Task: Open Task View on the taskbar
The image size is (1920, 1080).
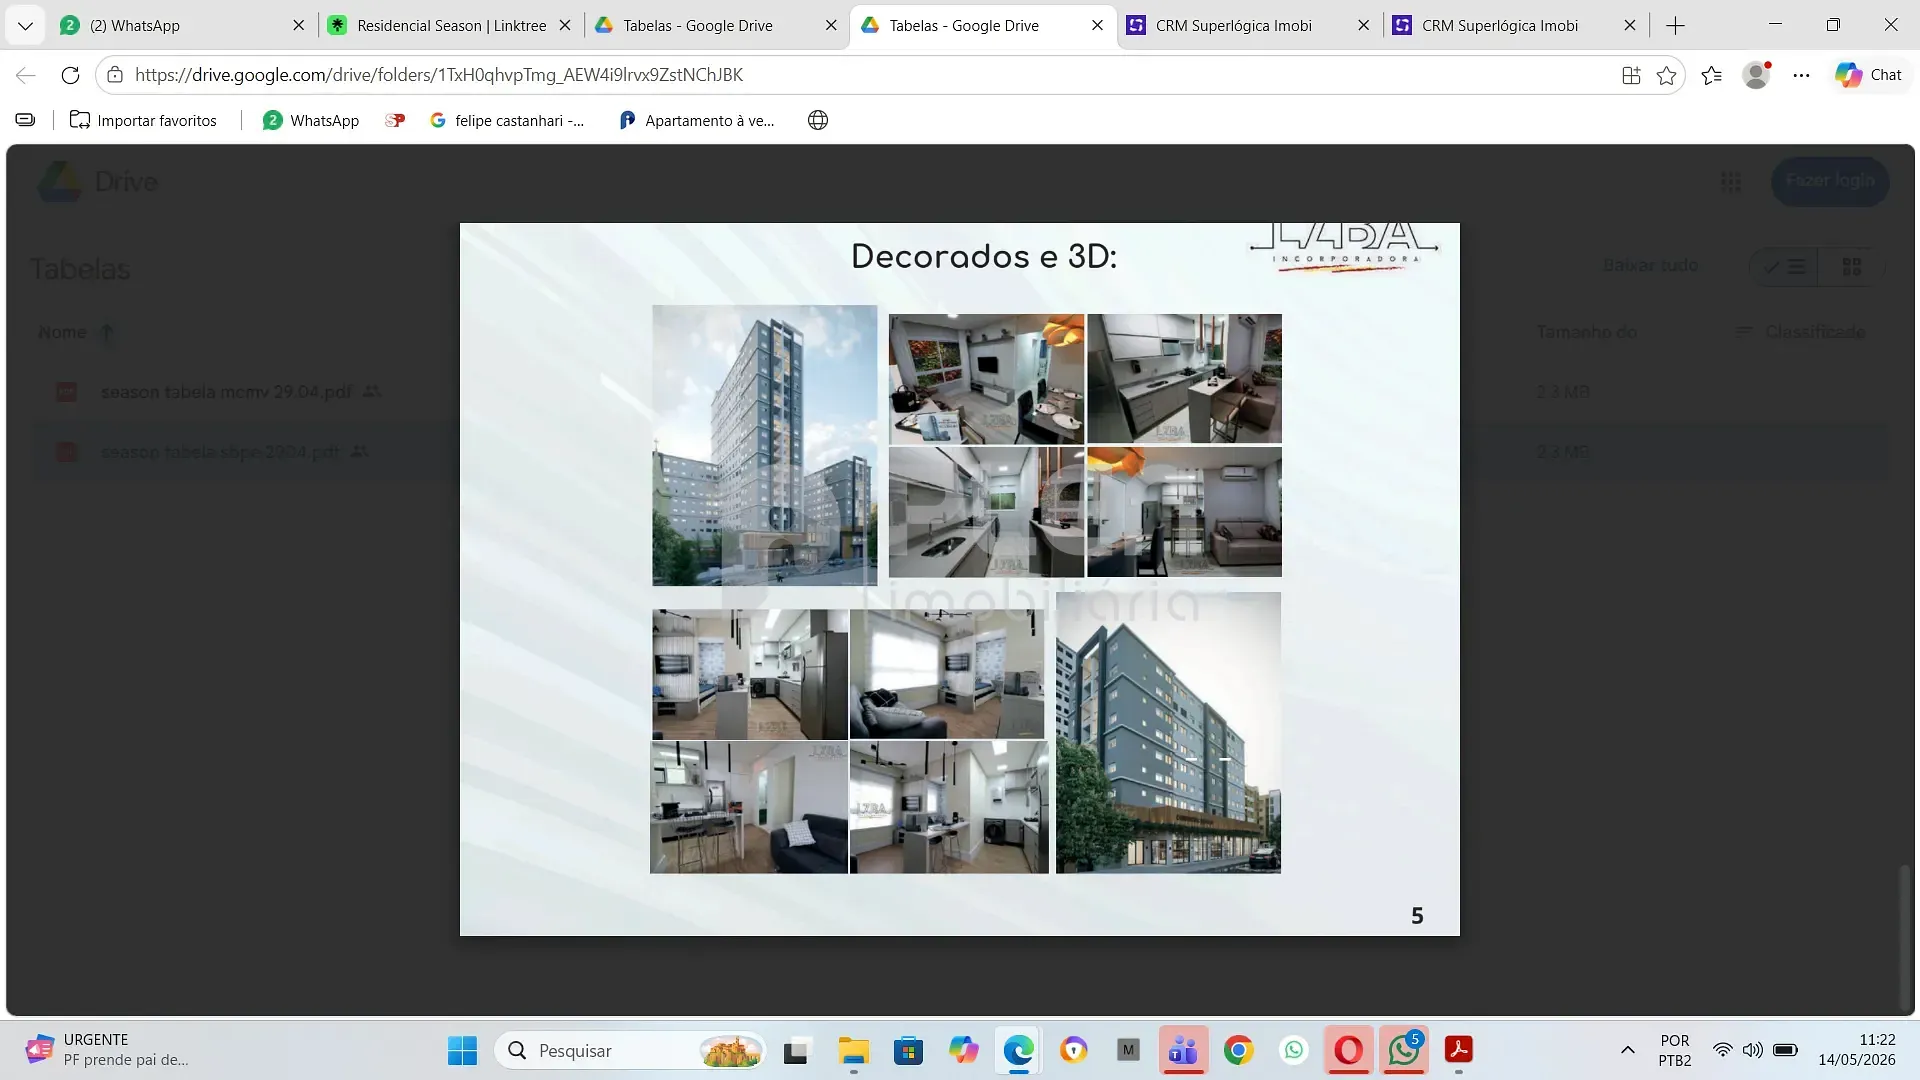Action: 796,1051
